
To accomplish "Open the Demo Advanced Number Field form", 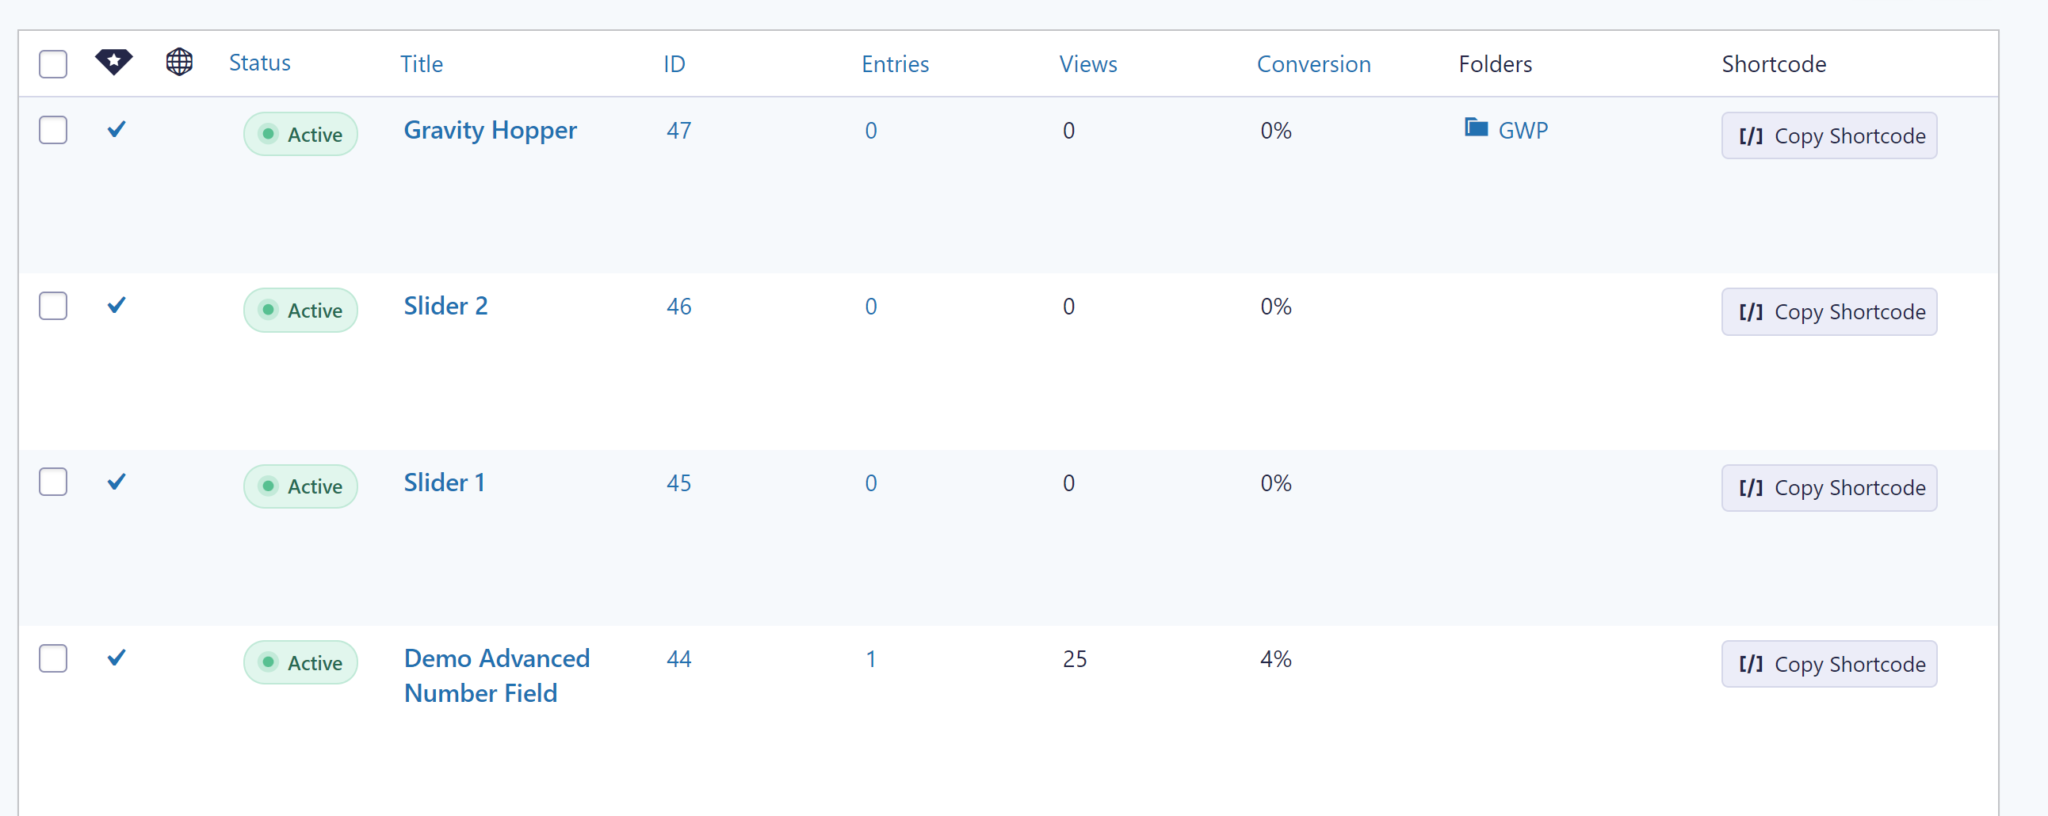I will pyautogui.click(x=496, y=675).
